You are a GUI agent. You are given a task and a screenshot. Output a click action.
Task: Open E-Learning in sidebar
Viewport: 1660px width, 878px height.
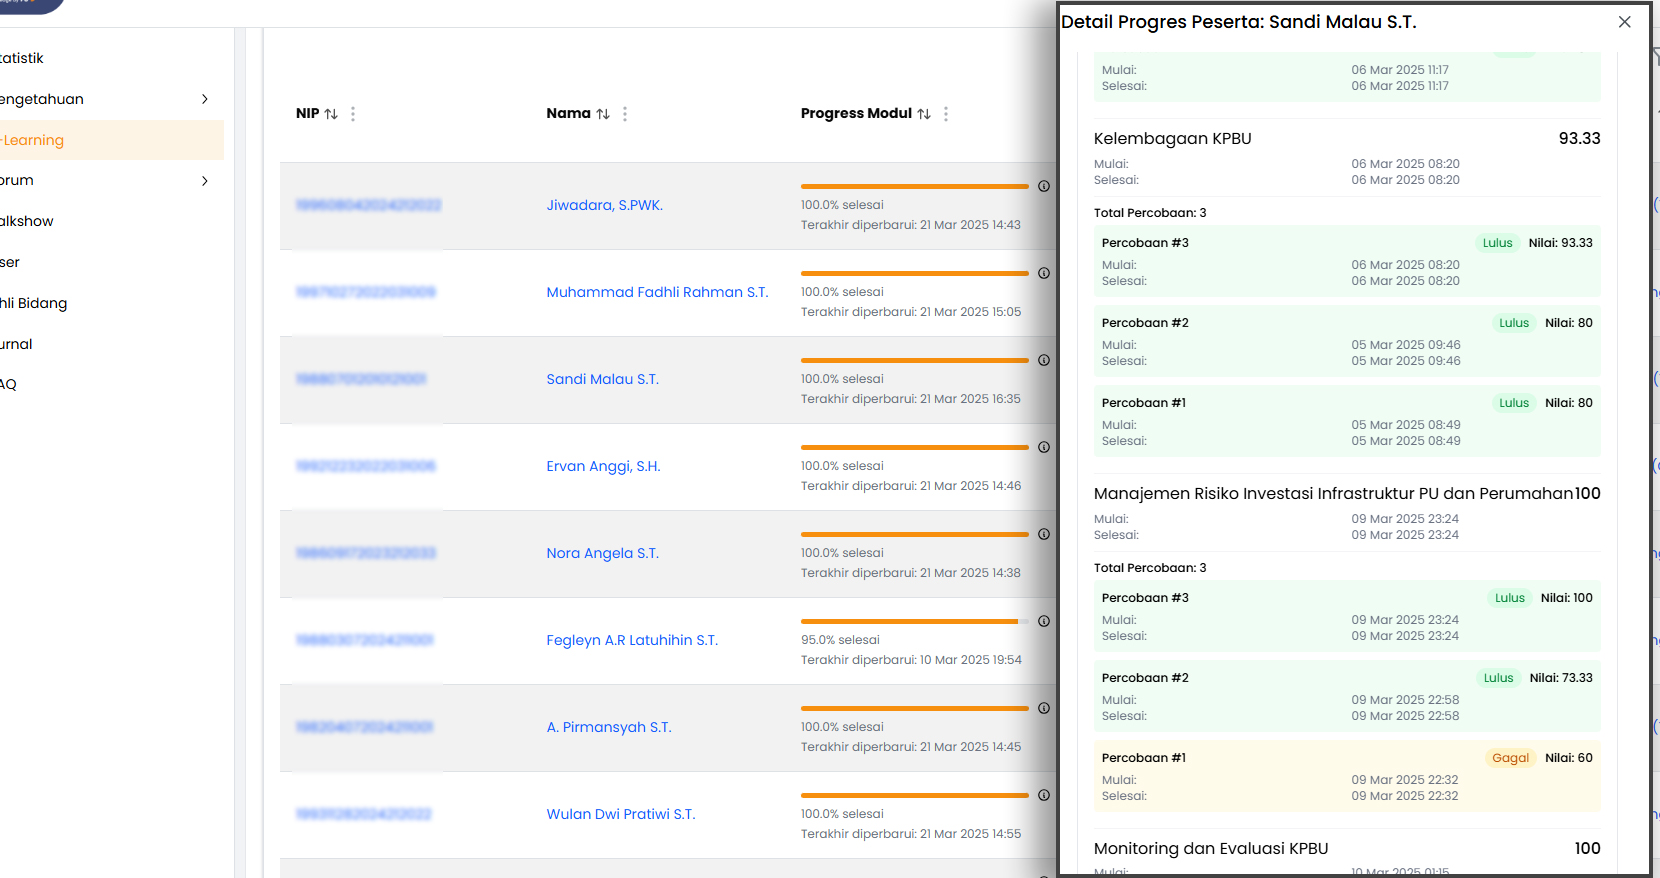click(110, 140)
